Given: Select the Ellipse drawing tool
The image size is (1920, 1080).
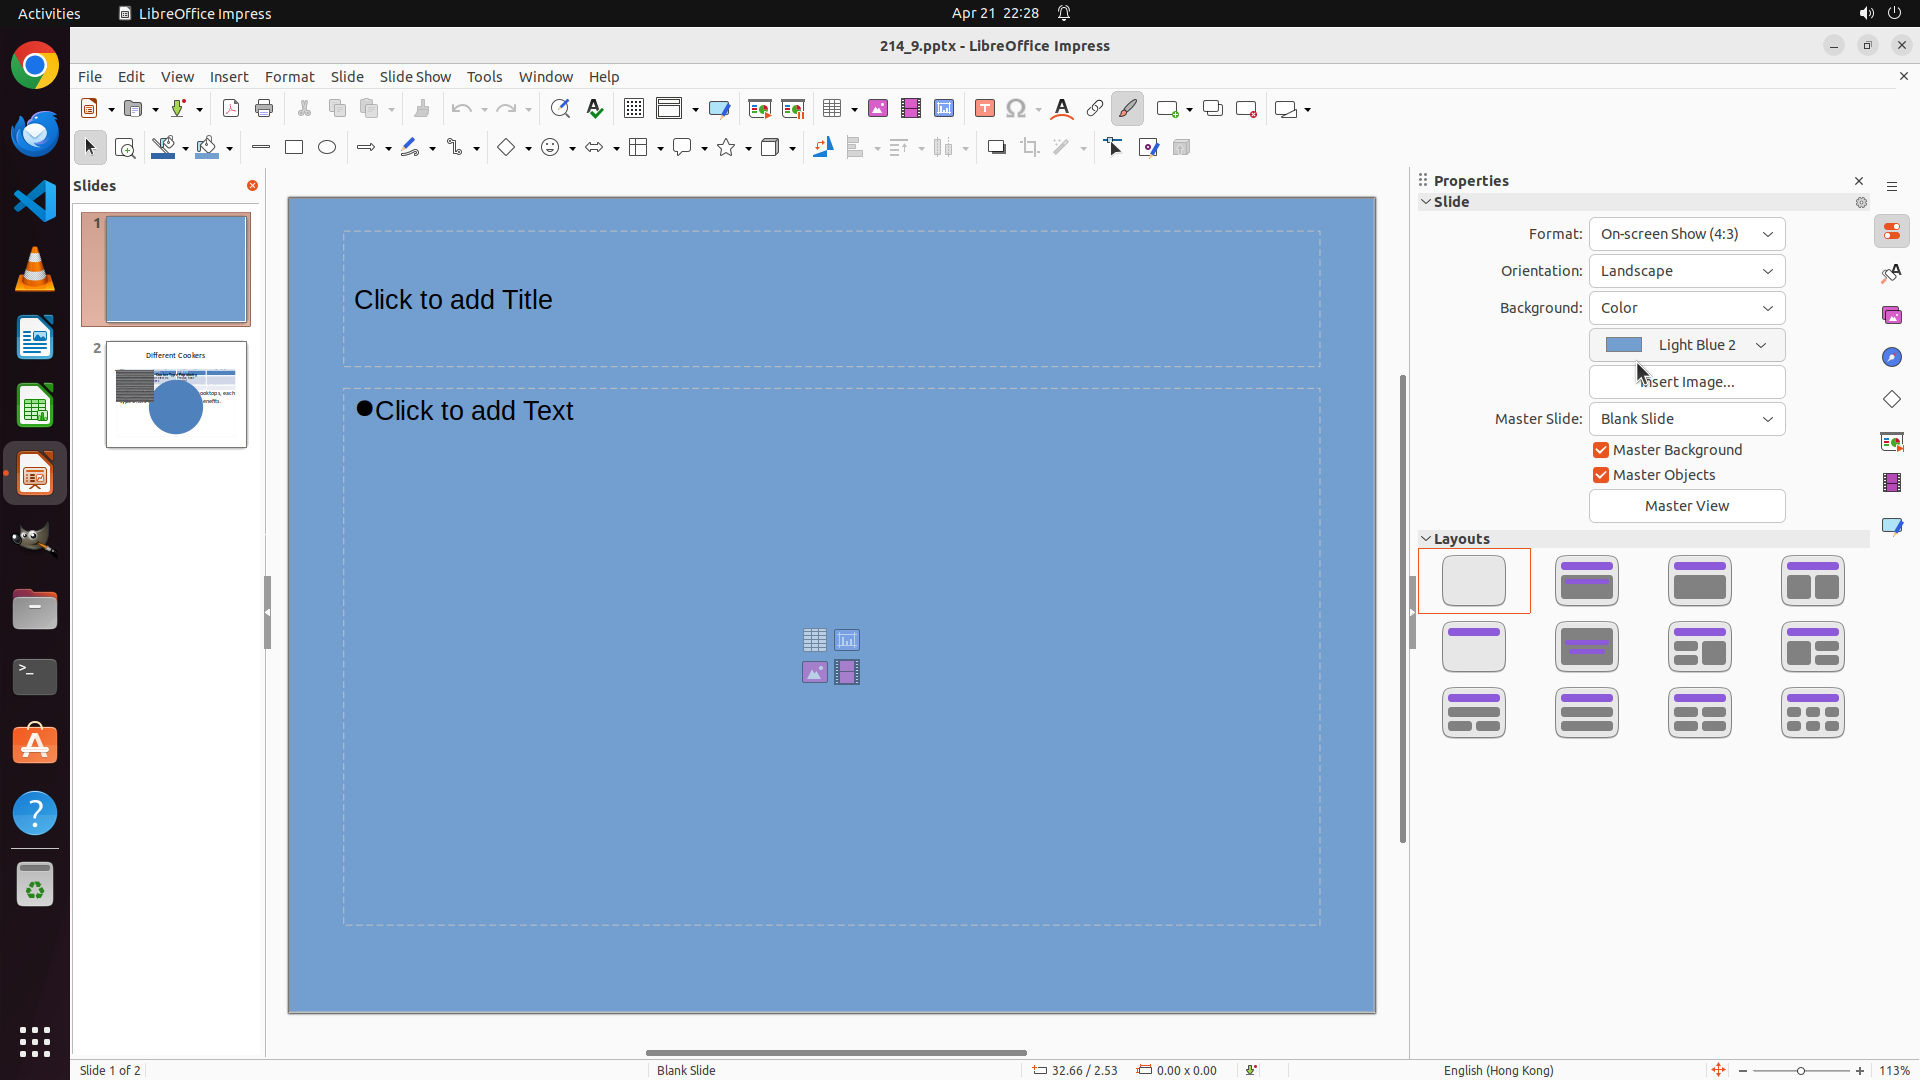Looking at the screenshot, I should pos(327,148).
